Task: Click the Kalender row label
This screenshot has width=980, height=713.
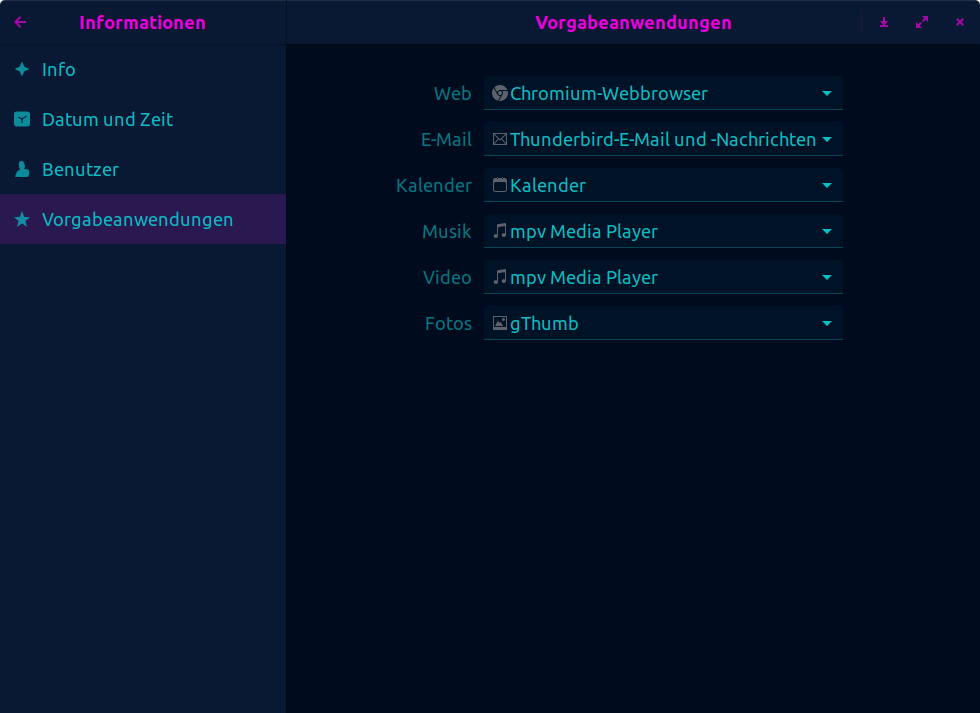Action: pyautogui.click(x=434, y=185)
